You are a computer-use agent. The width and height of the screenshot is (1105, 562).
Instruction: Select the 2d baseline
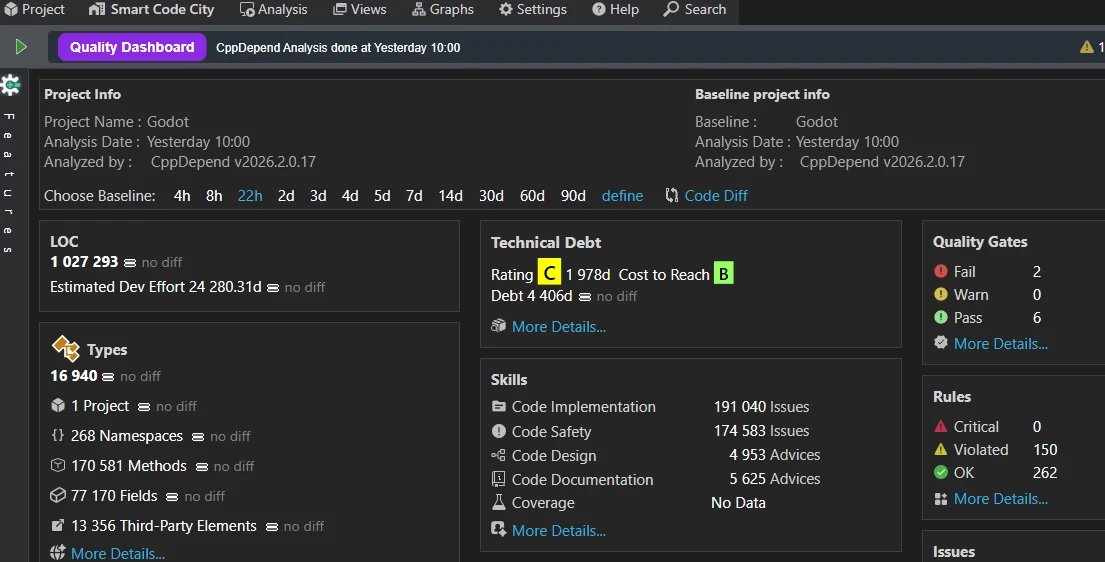[x=286, y=195]
